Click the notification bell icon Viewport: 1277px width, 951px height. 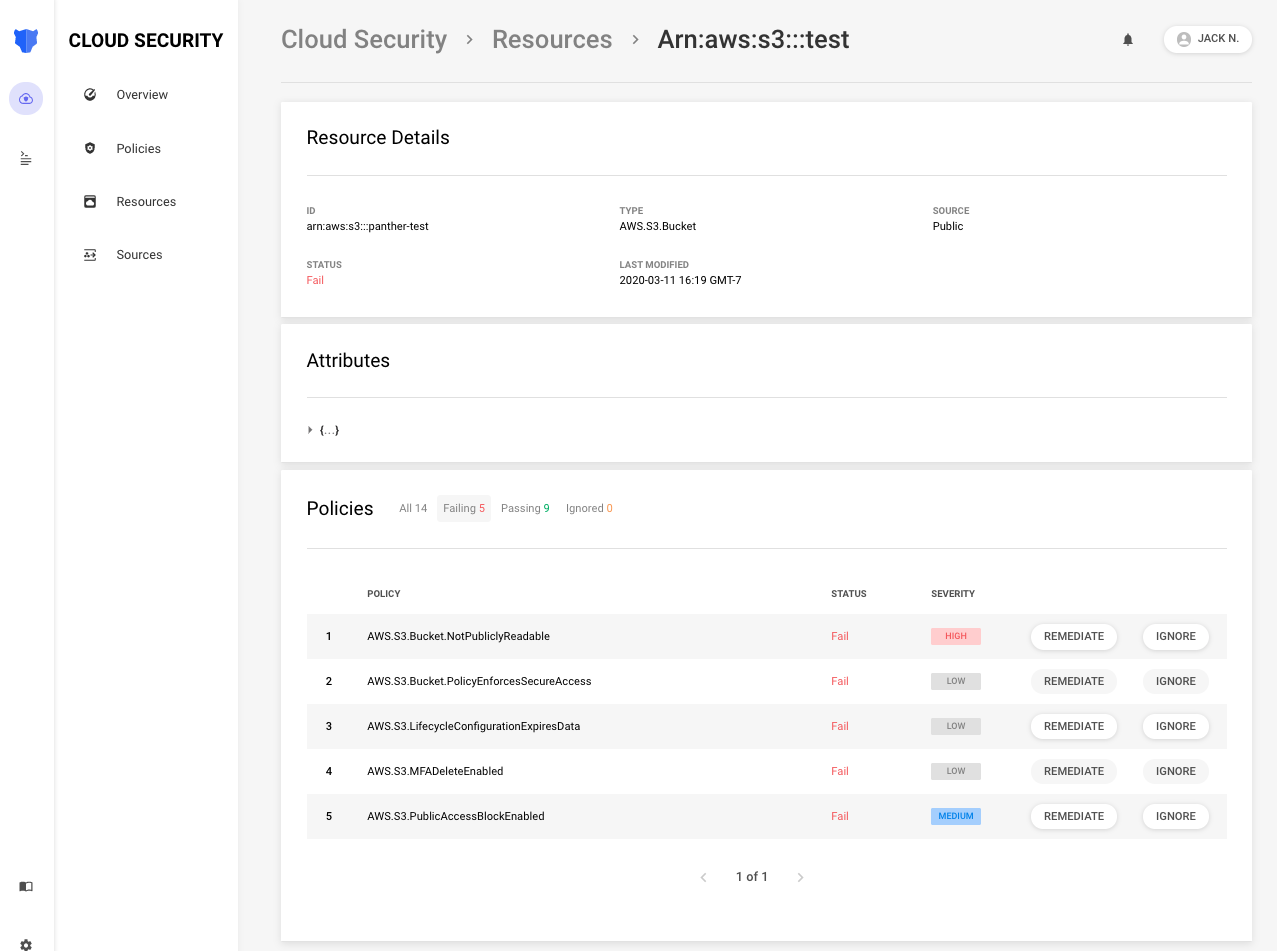tap(1128, 40)
